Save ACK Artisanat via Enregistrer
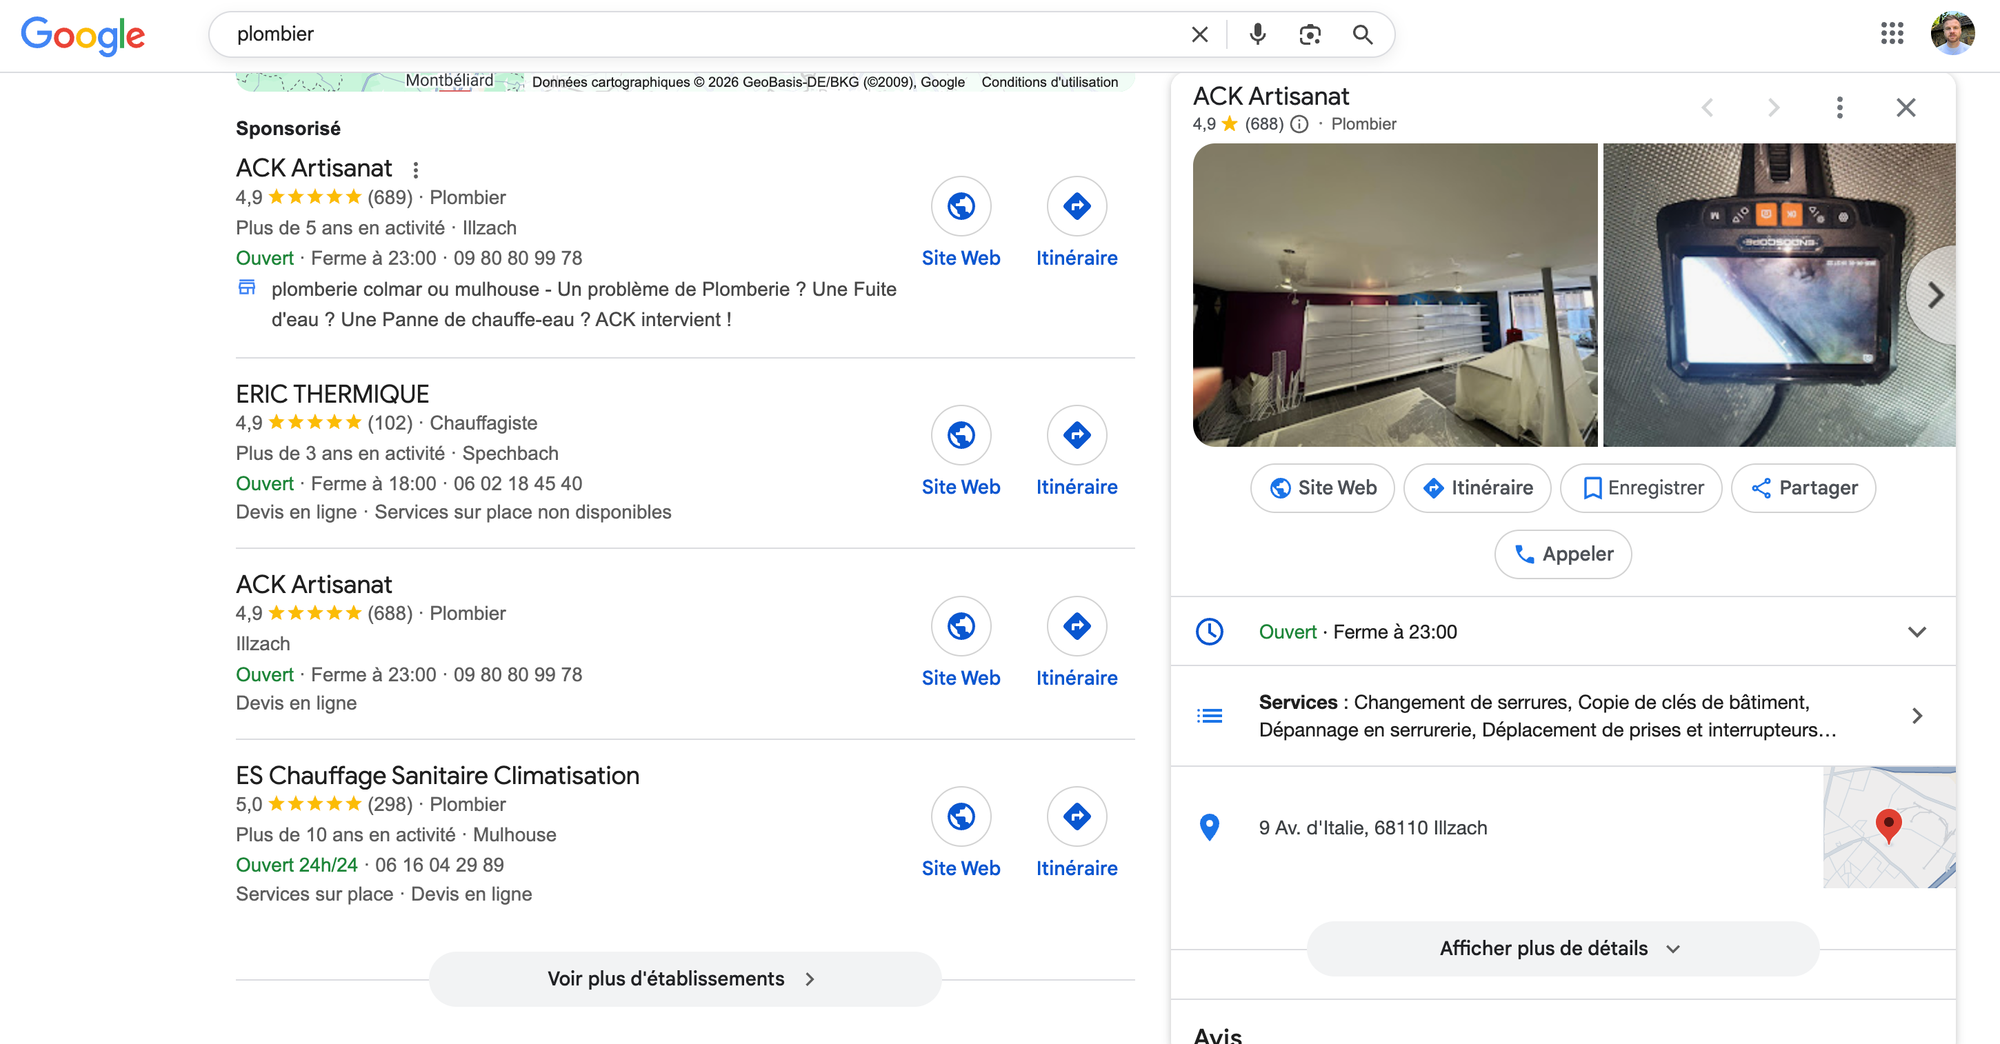Image resolution: width=2000 pixels, height=1044 pixels. [x=1640, y=488]
